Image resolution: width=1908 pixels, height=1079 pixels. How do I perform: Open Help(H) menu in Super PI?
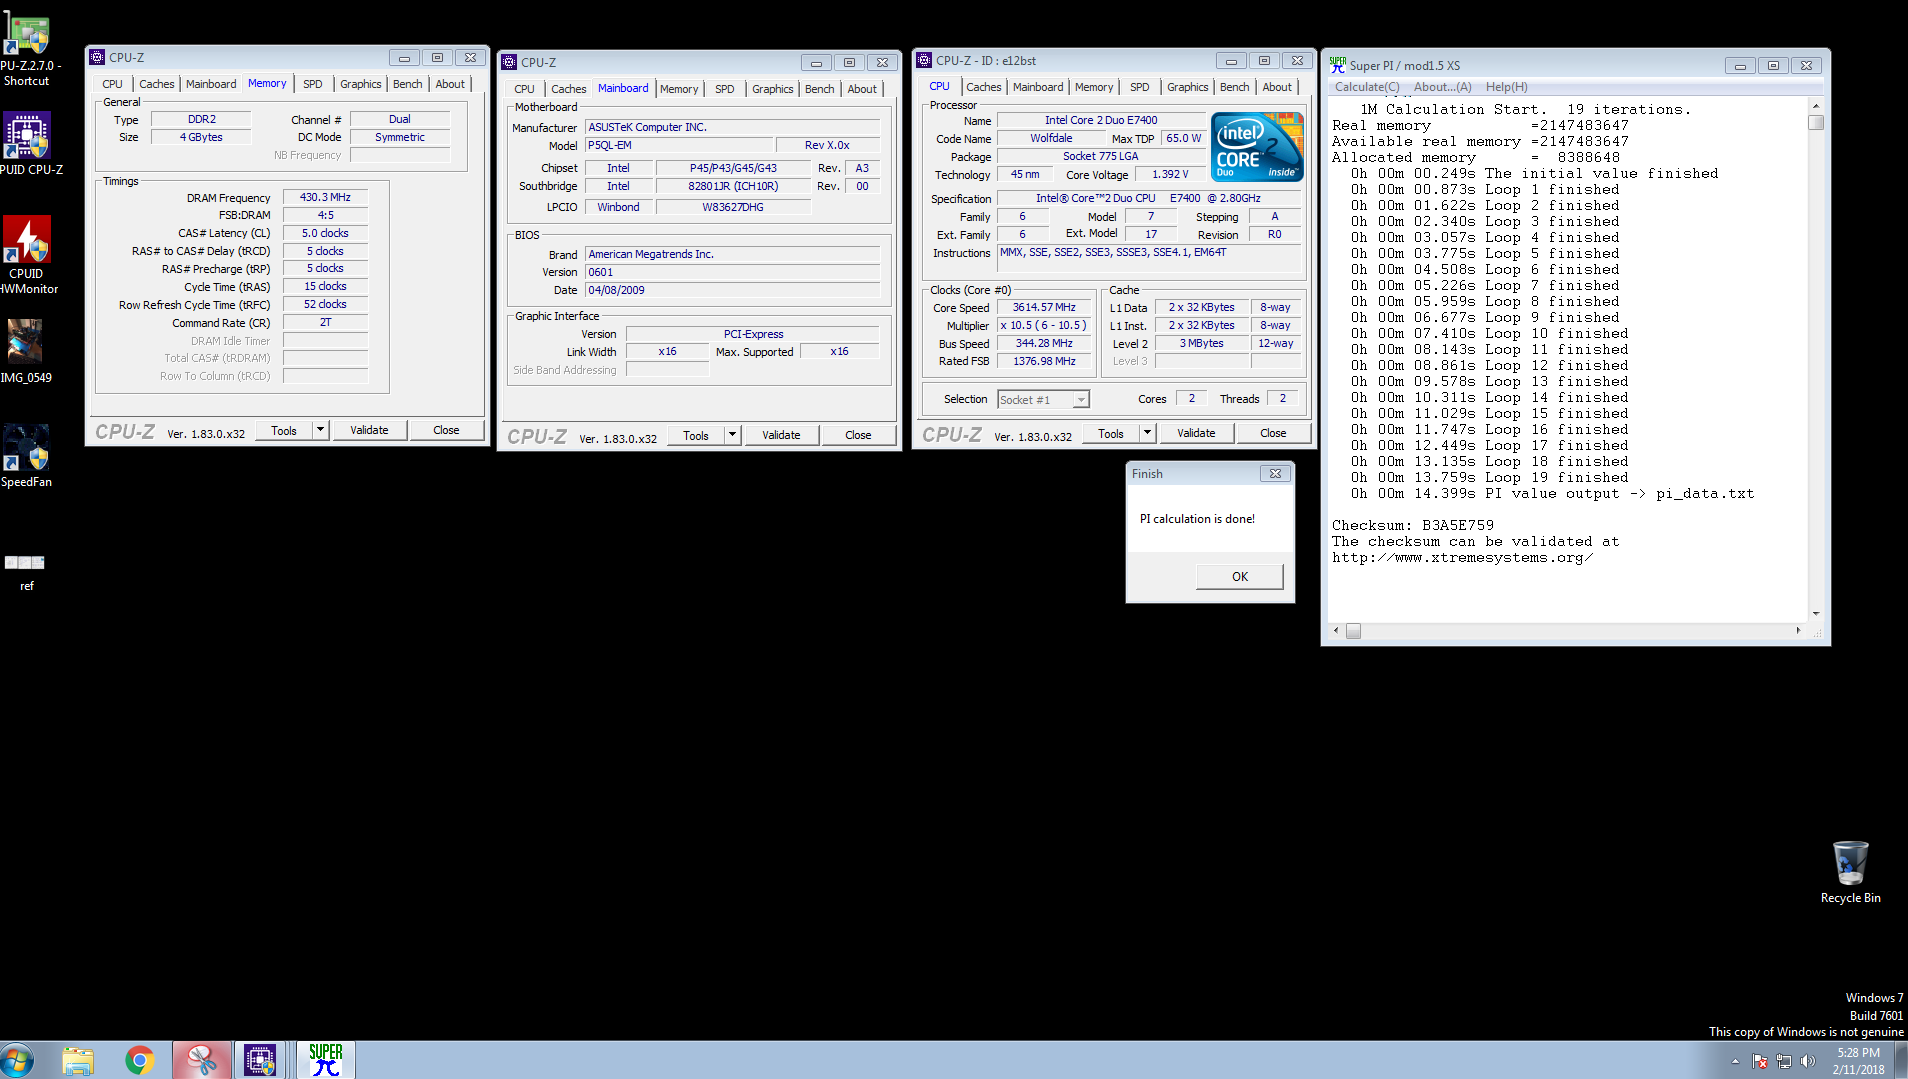pos(1506,87)
